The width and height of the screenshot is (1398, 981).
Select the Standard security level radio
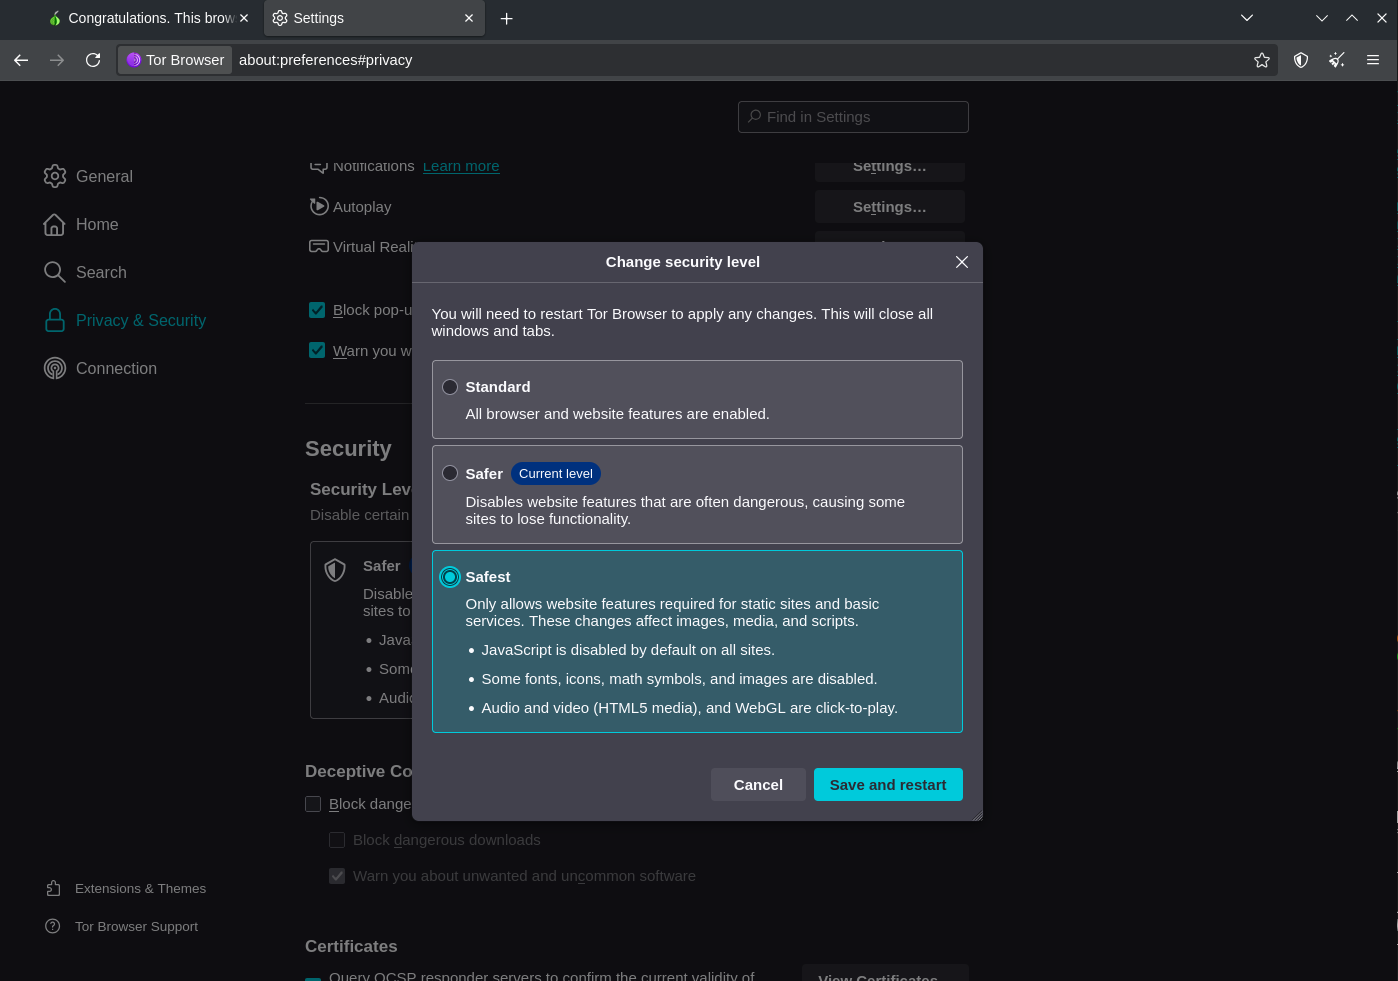pyautogui.click(x=450, y=387)
